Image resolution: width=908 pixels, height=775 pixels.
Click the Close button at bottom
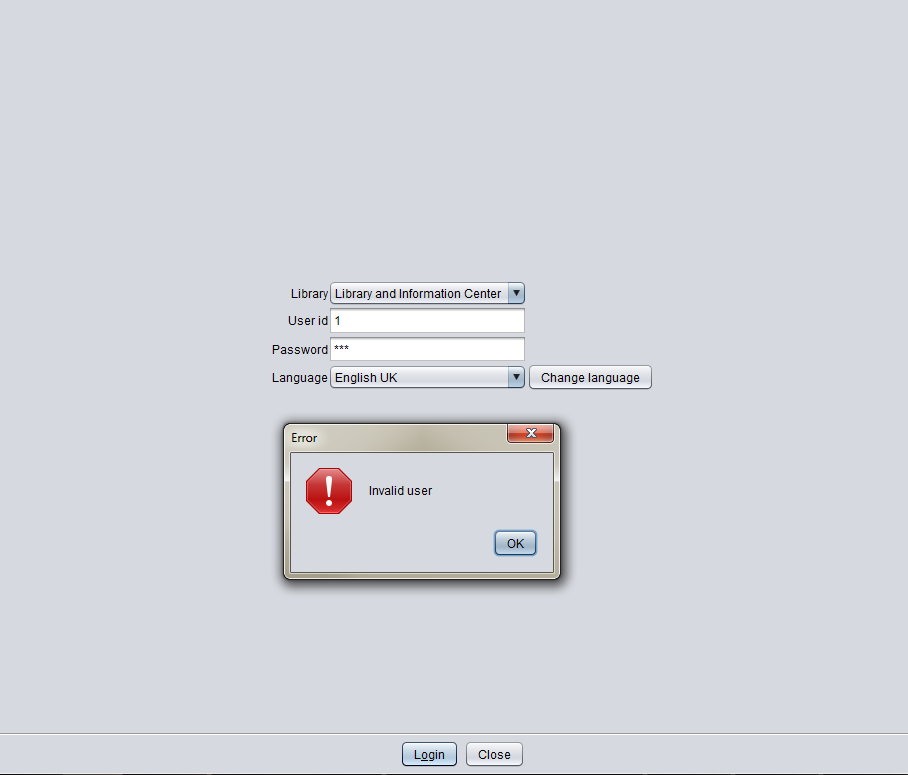[x=494, y=754]
